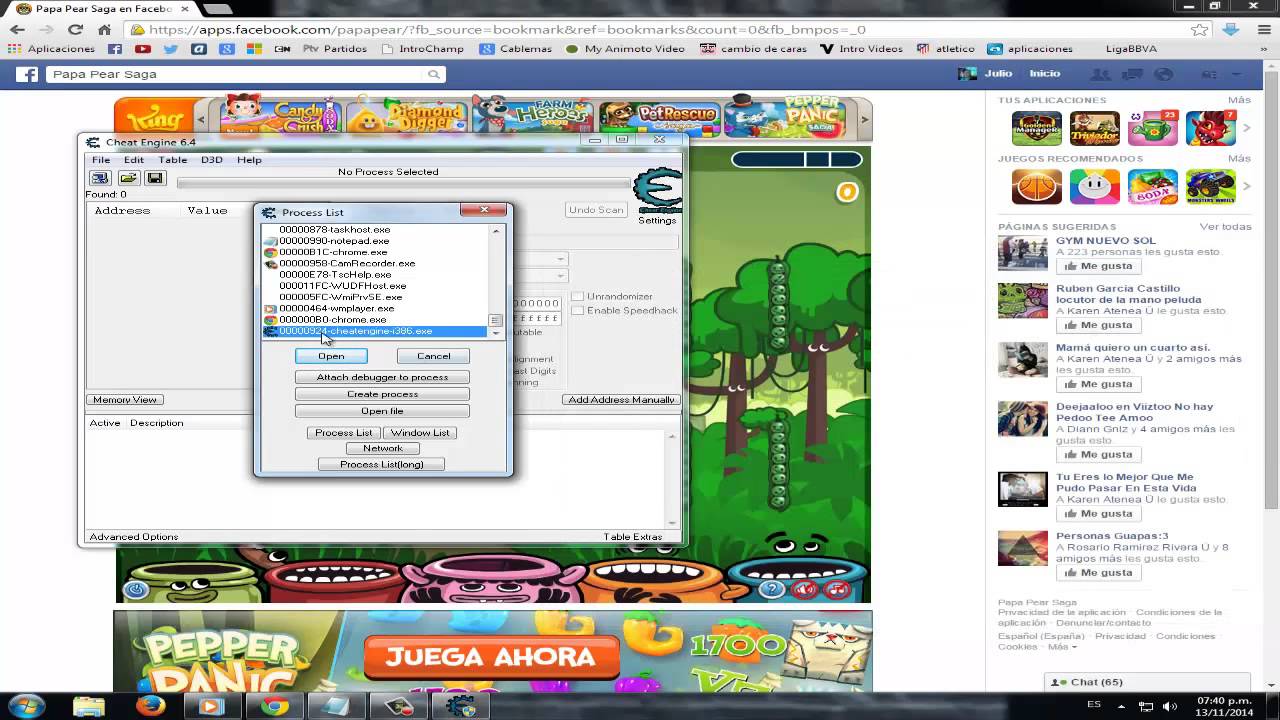The image size is (1280, 720).
Task: Click the Chrome icon in the taskbar
Action: pos(274,706)
